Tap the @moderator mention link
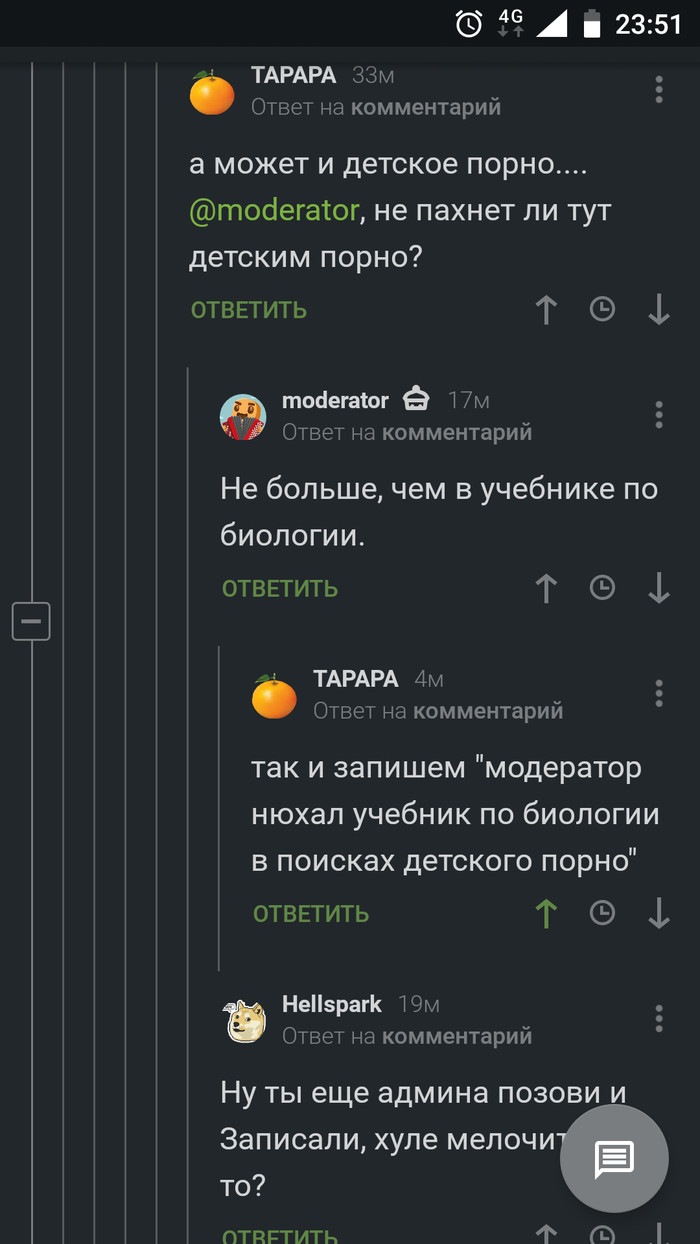The height and width of the screenshot is (1244, 700). (274, 212)
